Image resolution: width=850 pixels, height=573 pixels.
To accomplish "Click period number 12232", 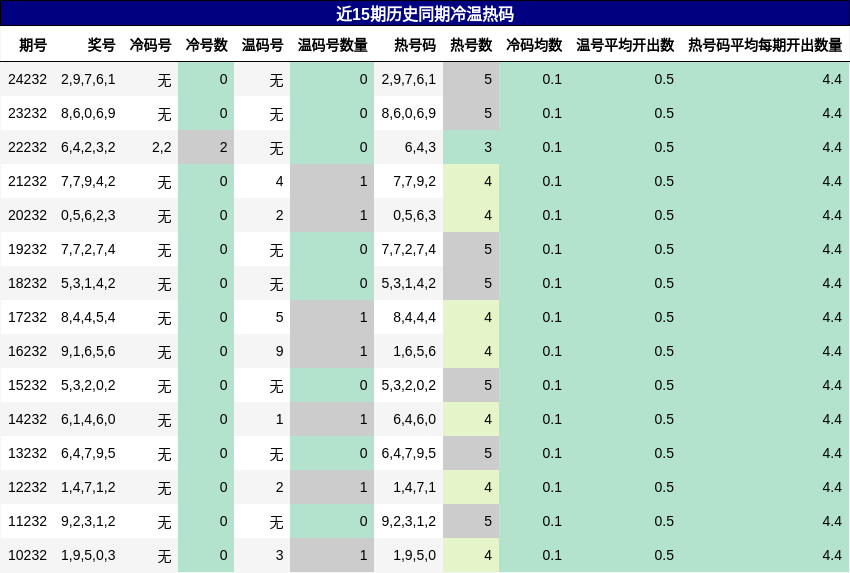I will [28, 487].
